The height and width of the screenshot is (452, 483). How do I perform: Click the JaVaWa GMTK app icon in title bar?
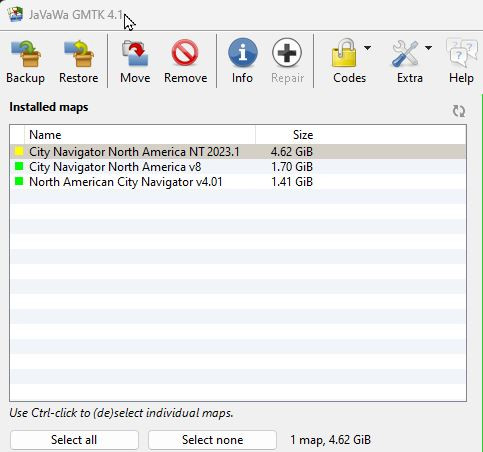tap(15, 14)
